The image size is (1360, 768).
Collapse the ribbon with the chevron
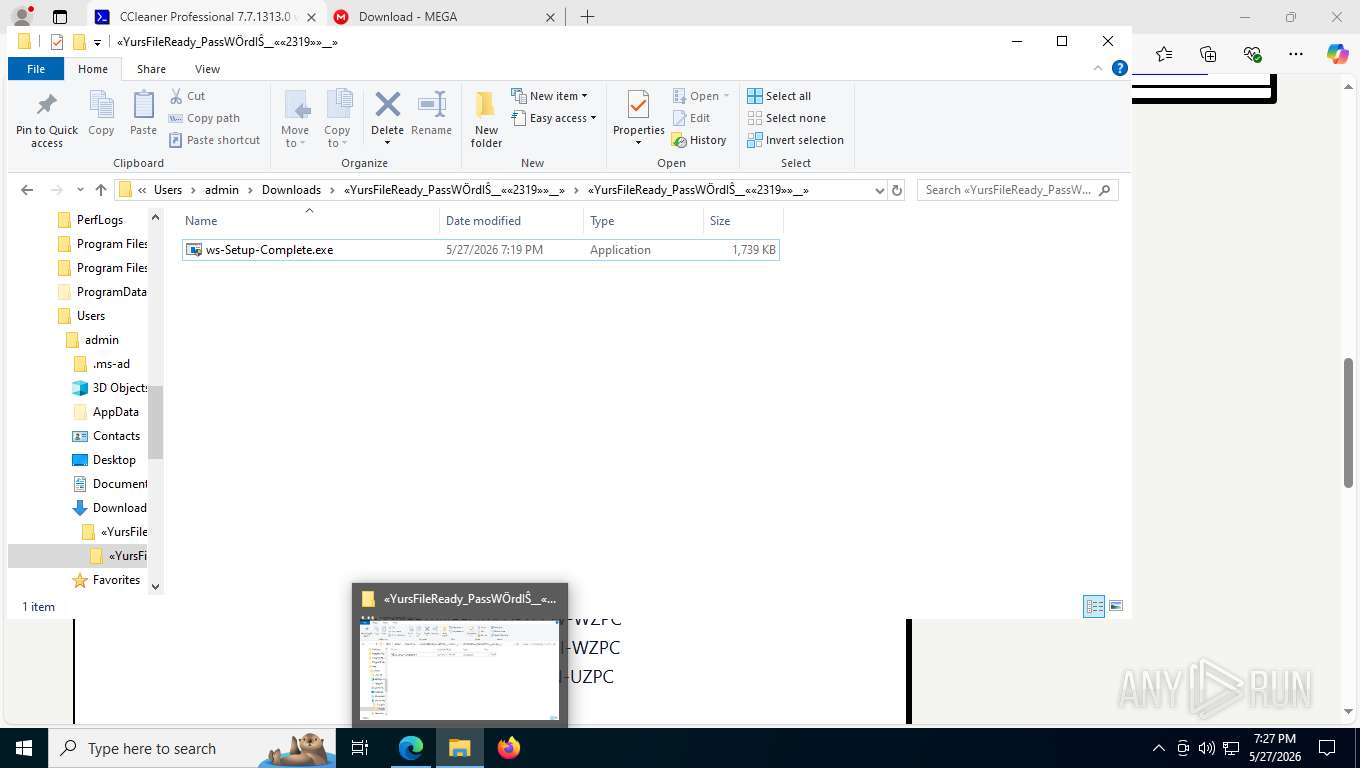click(1100, 68)
